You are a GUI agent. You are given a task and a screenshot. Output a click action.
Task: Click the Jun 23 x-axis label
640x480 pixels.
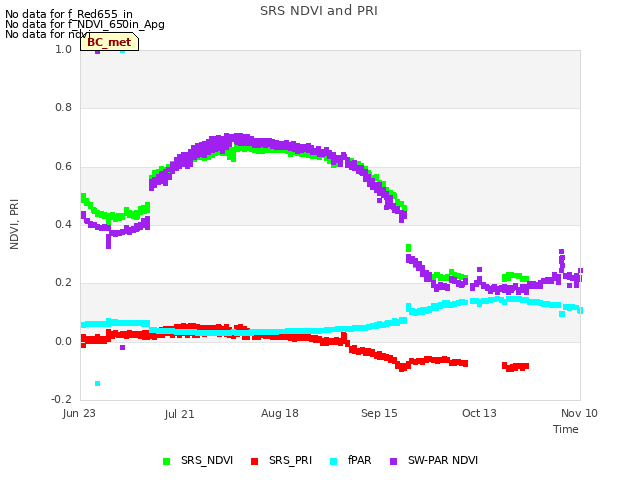click(x=79, y=413)
